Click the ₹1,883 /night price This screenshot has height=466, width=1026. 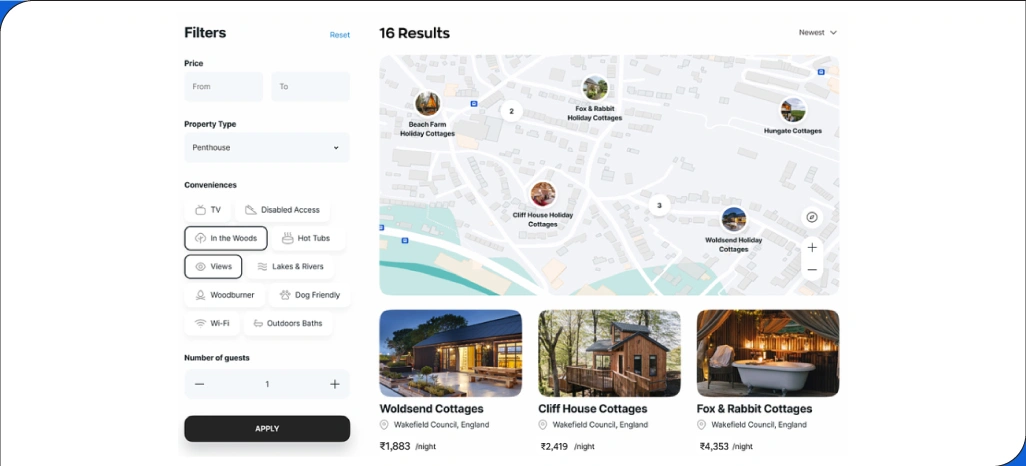coord(408,446)
